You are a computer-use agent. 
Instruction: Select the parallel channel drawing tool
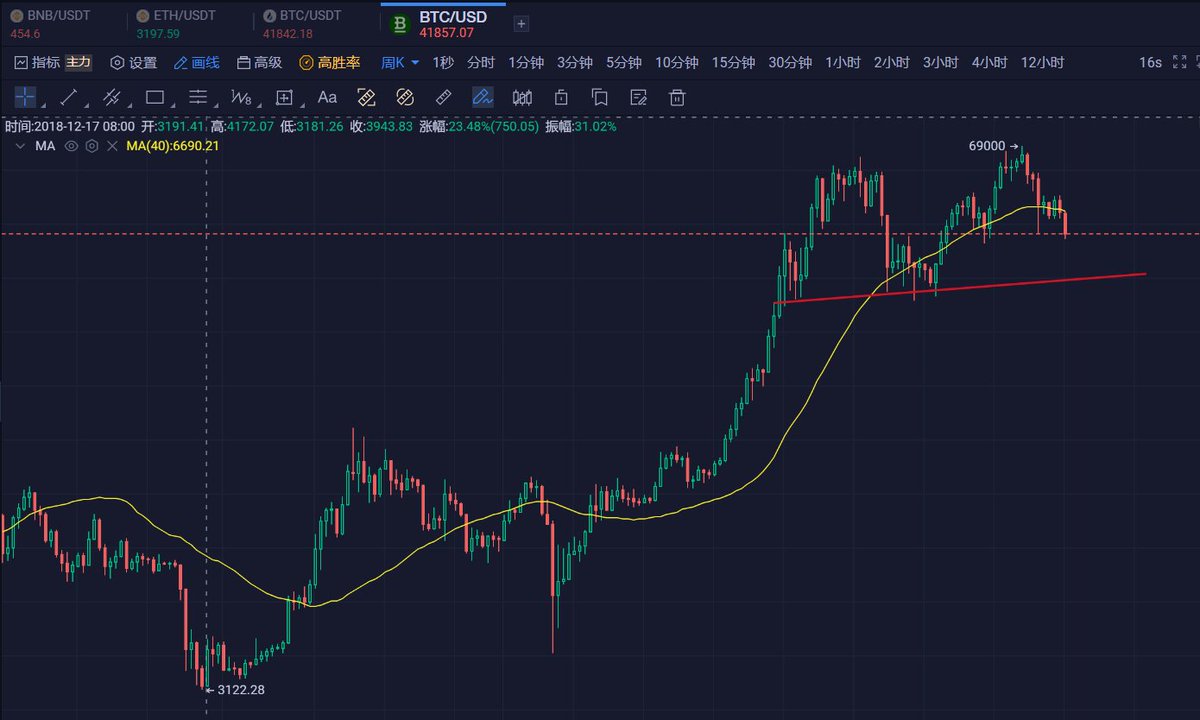tap(112, 97)
